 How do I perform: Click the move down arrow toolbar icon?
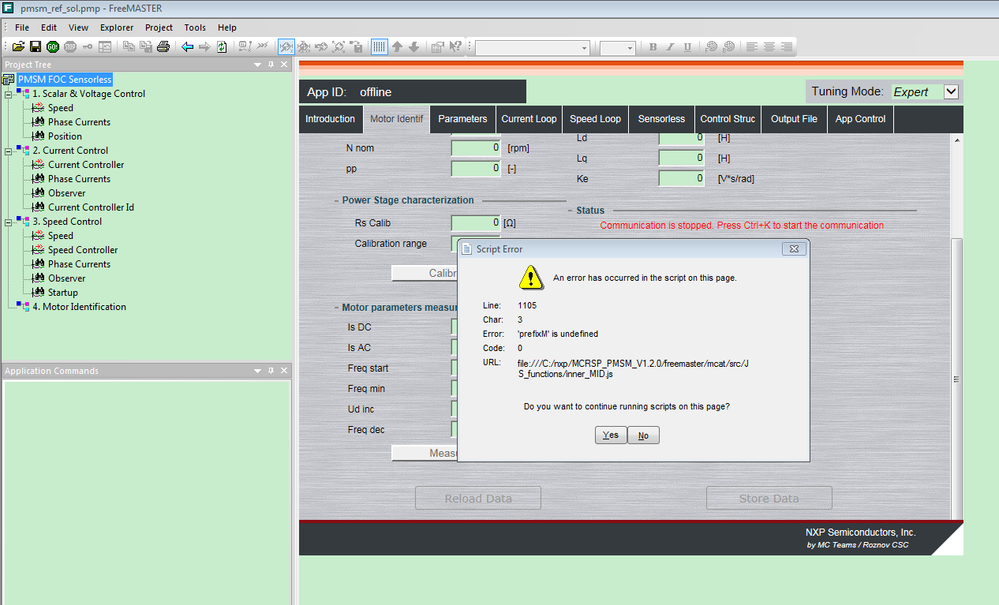point(413,46)
